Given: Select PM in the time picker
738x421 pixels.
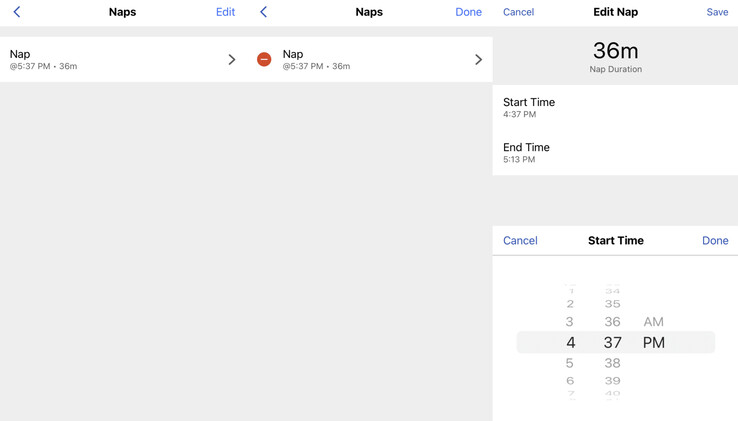Looking at the screenshot, I should 653,342.
